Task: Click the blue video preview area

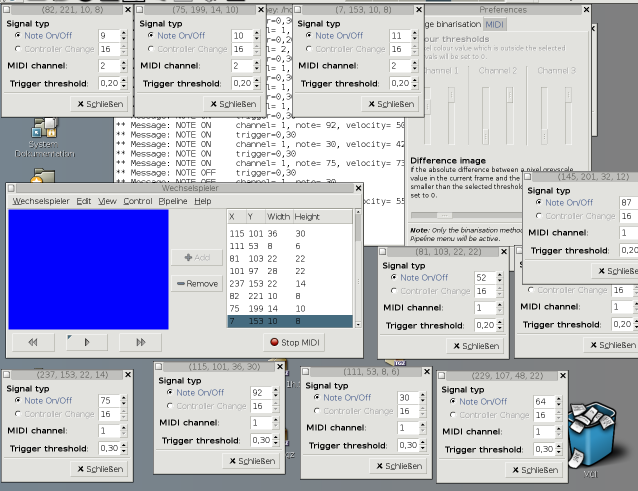Action: (84, 267)
